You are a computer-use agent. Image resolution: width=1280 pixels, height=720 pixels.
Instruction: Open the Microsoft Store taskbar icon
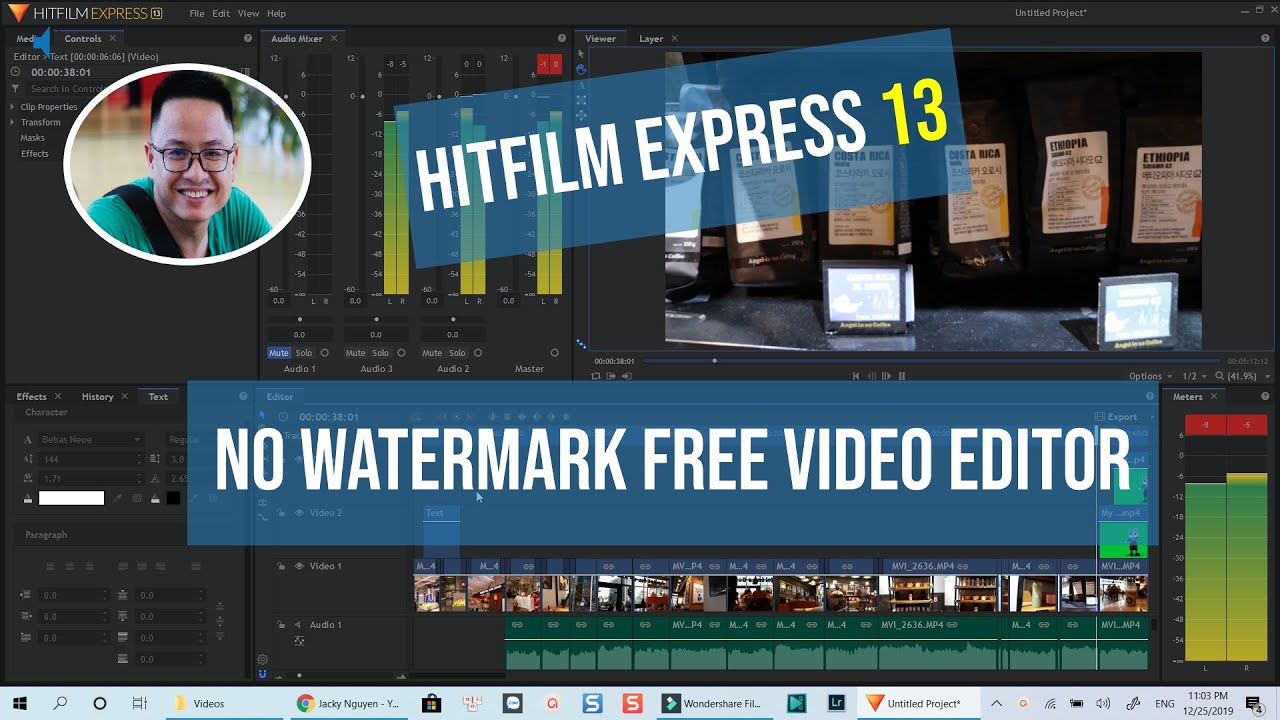coord(431,703)
